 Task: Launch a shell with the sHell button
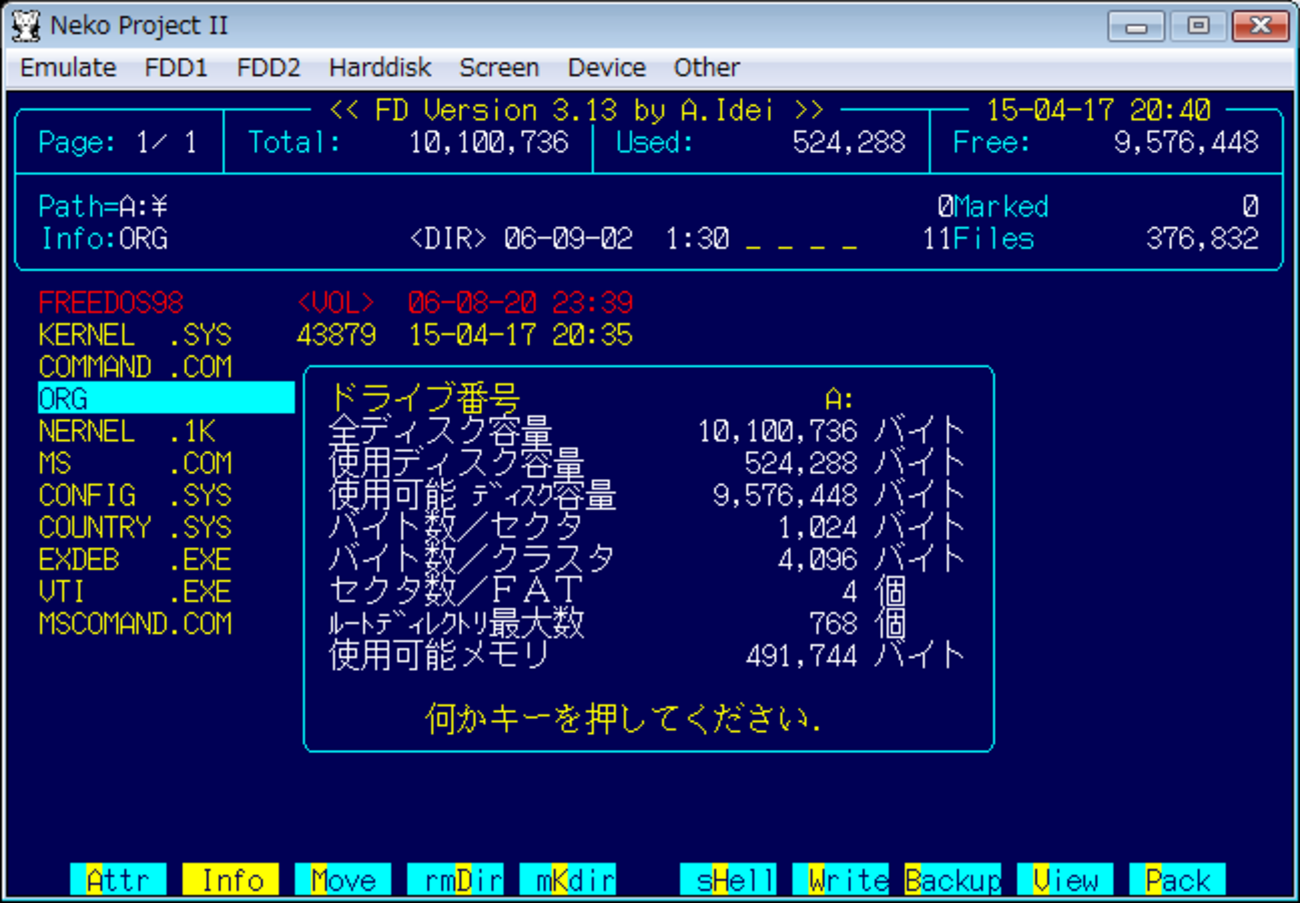728,879
